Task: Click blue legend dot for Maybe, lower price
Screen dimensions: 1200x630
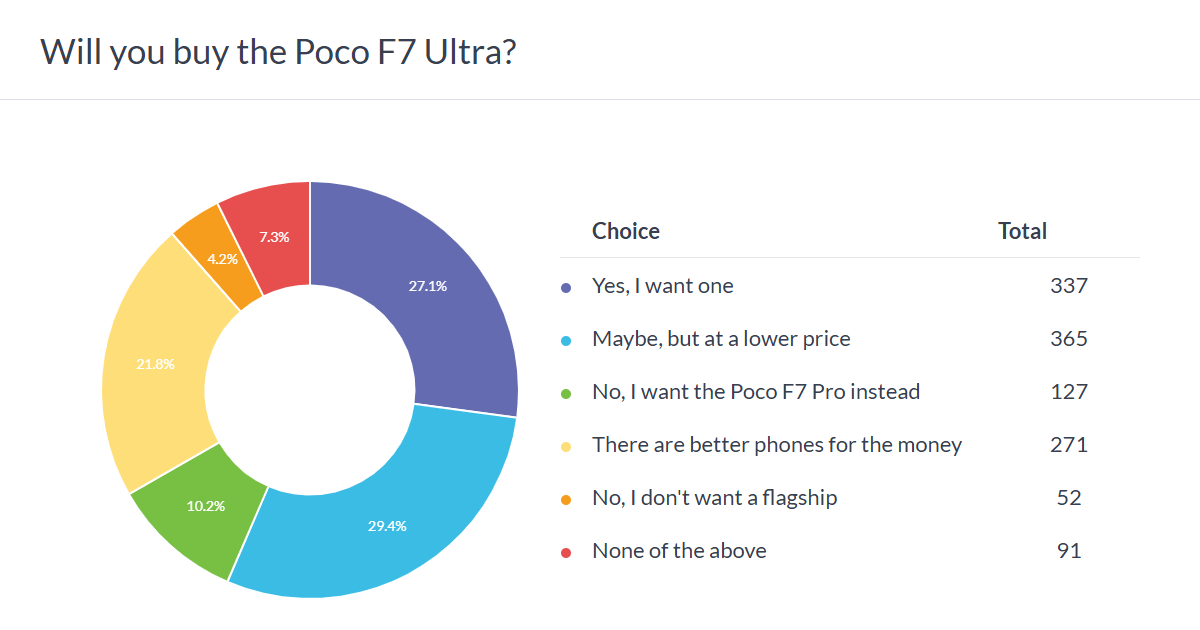Action: 566,340
